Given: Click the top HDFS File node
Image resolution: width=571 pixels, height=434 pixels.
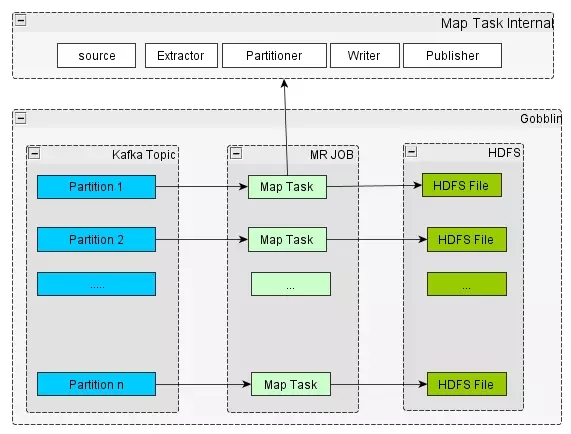Looking at the screenshot, I should (462, 185).
